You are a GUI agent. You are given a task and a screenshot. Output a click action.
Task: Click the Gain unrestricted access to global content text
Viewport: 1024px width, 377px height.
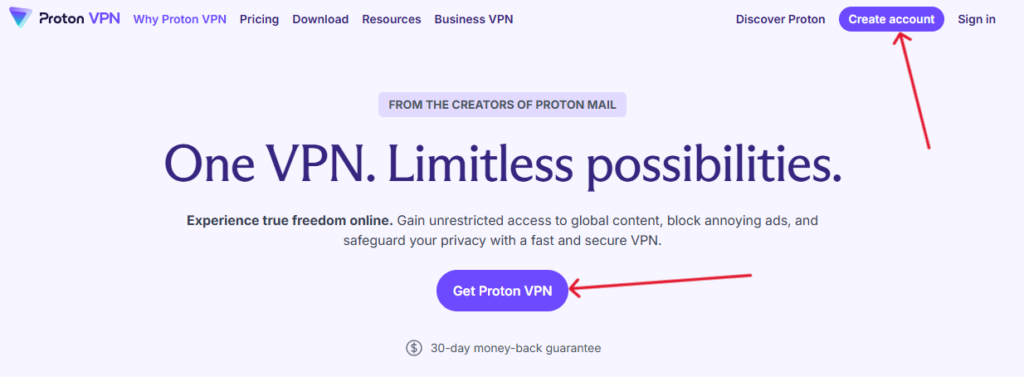coord(522,220)
